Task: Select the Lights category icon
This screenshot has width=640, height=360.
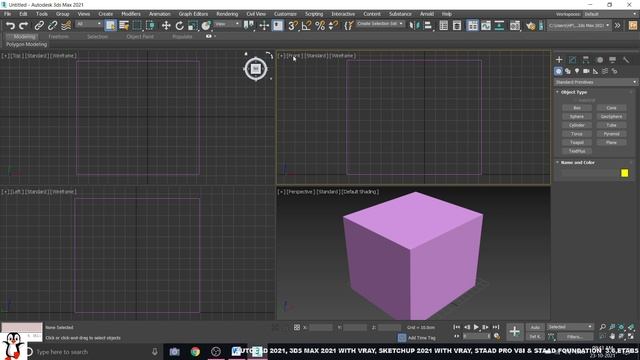Action: (x=577, y=71)
